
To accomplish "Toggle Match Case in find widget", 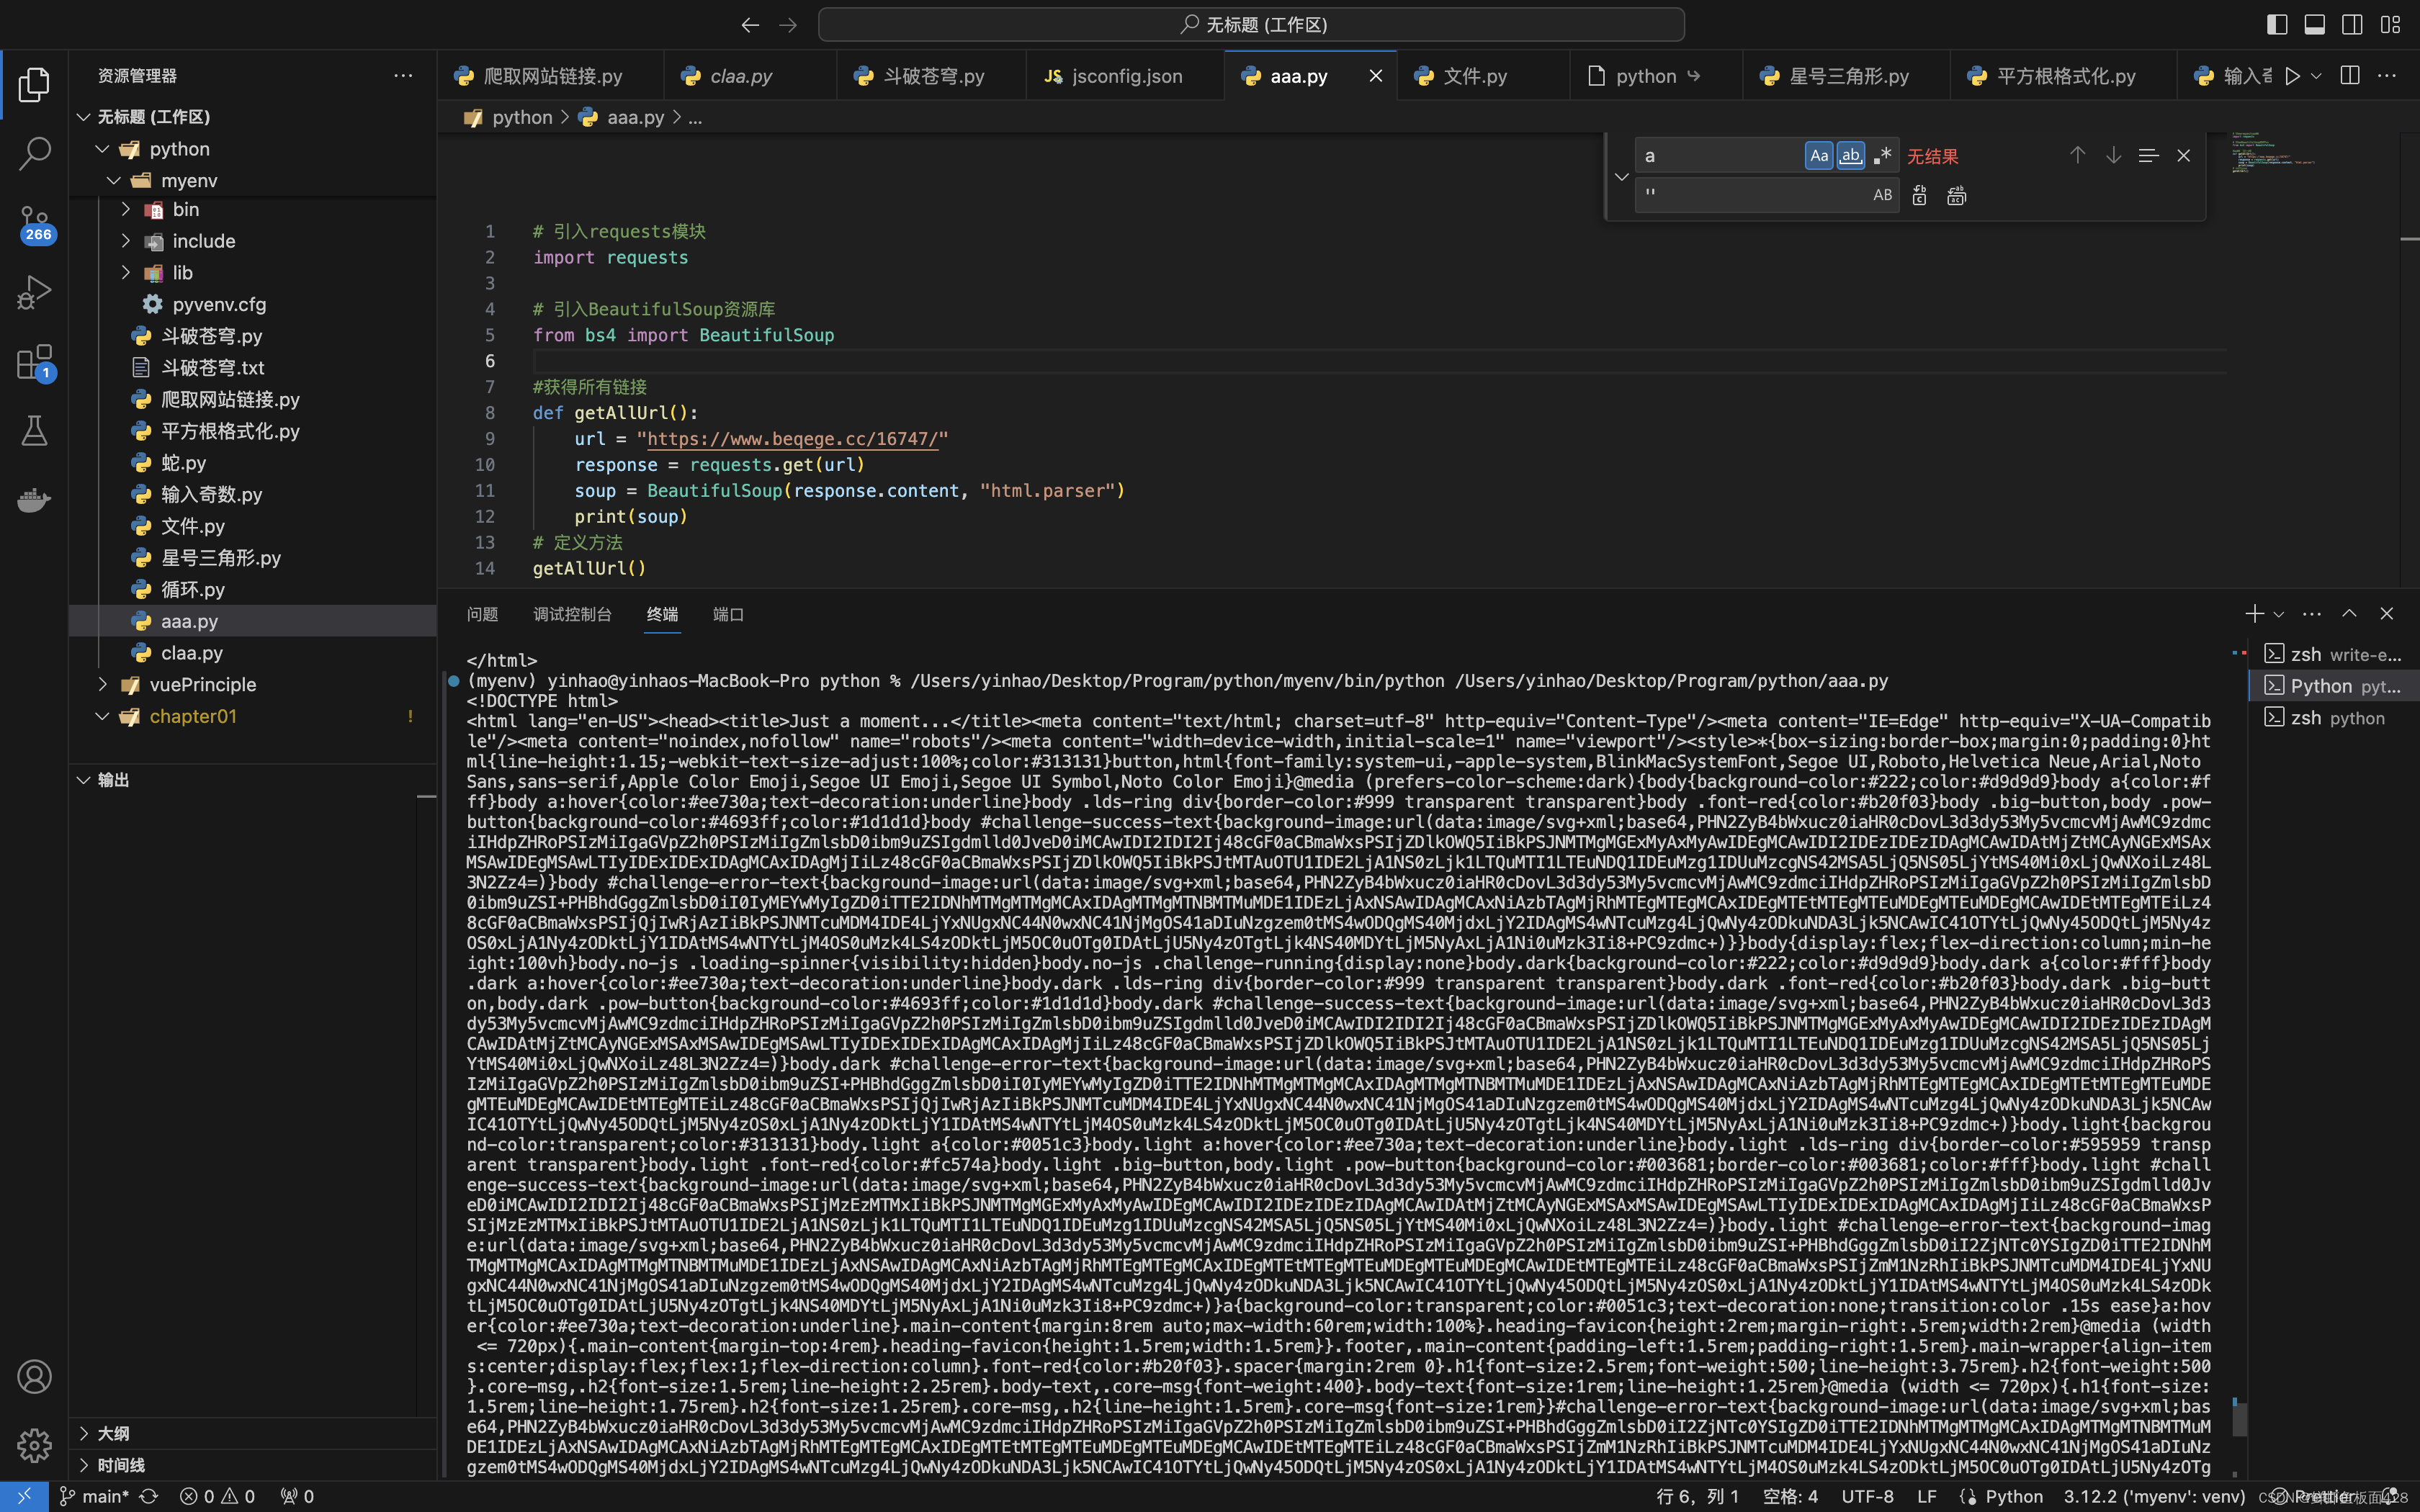I will (1819, 155).
